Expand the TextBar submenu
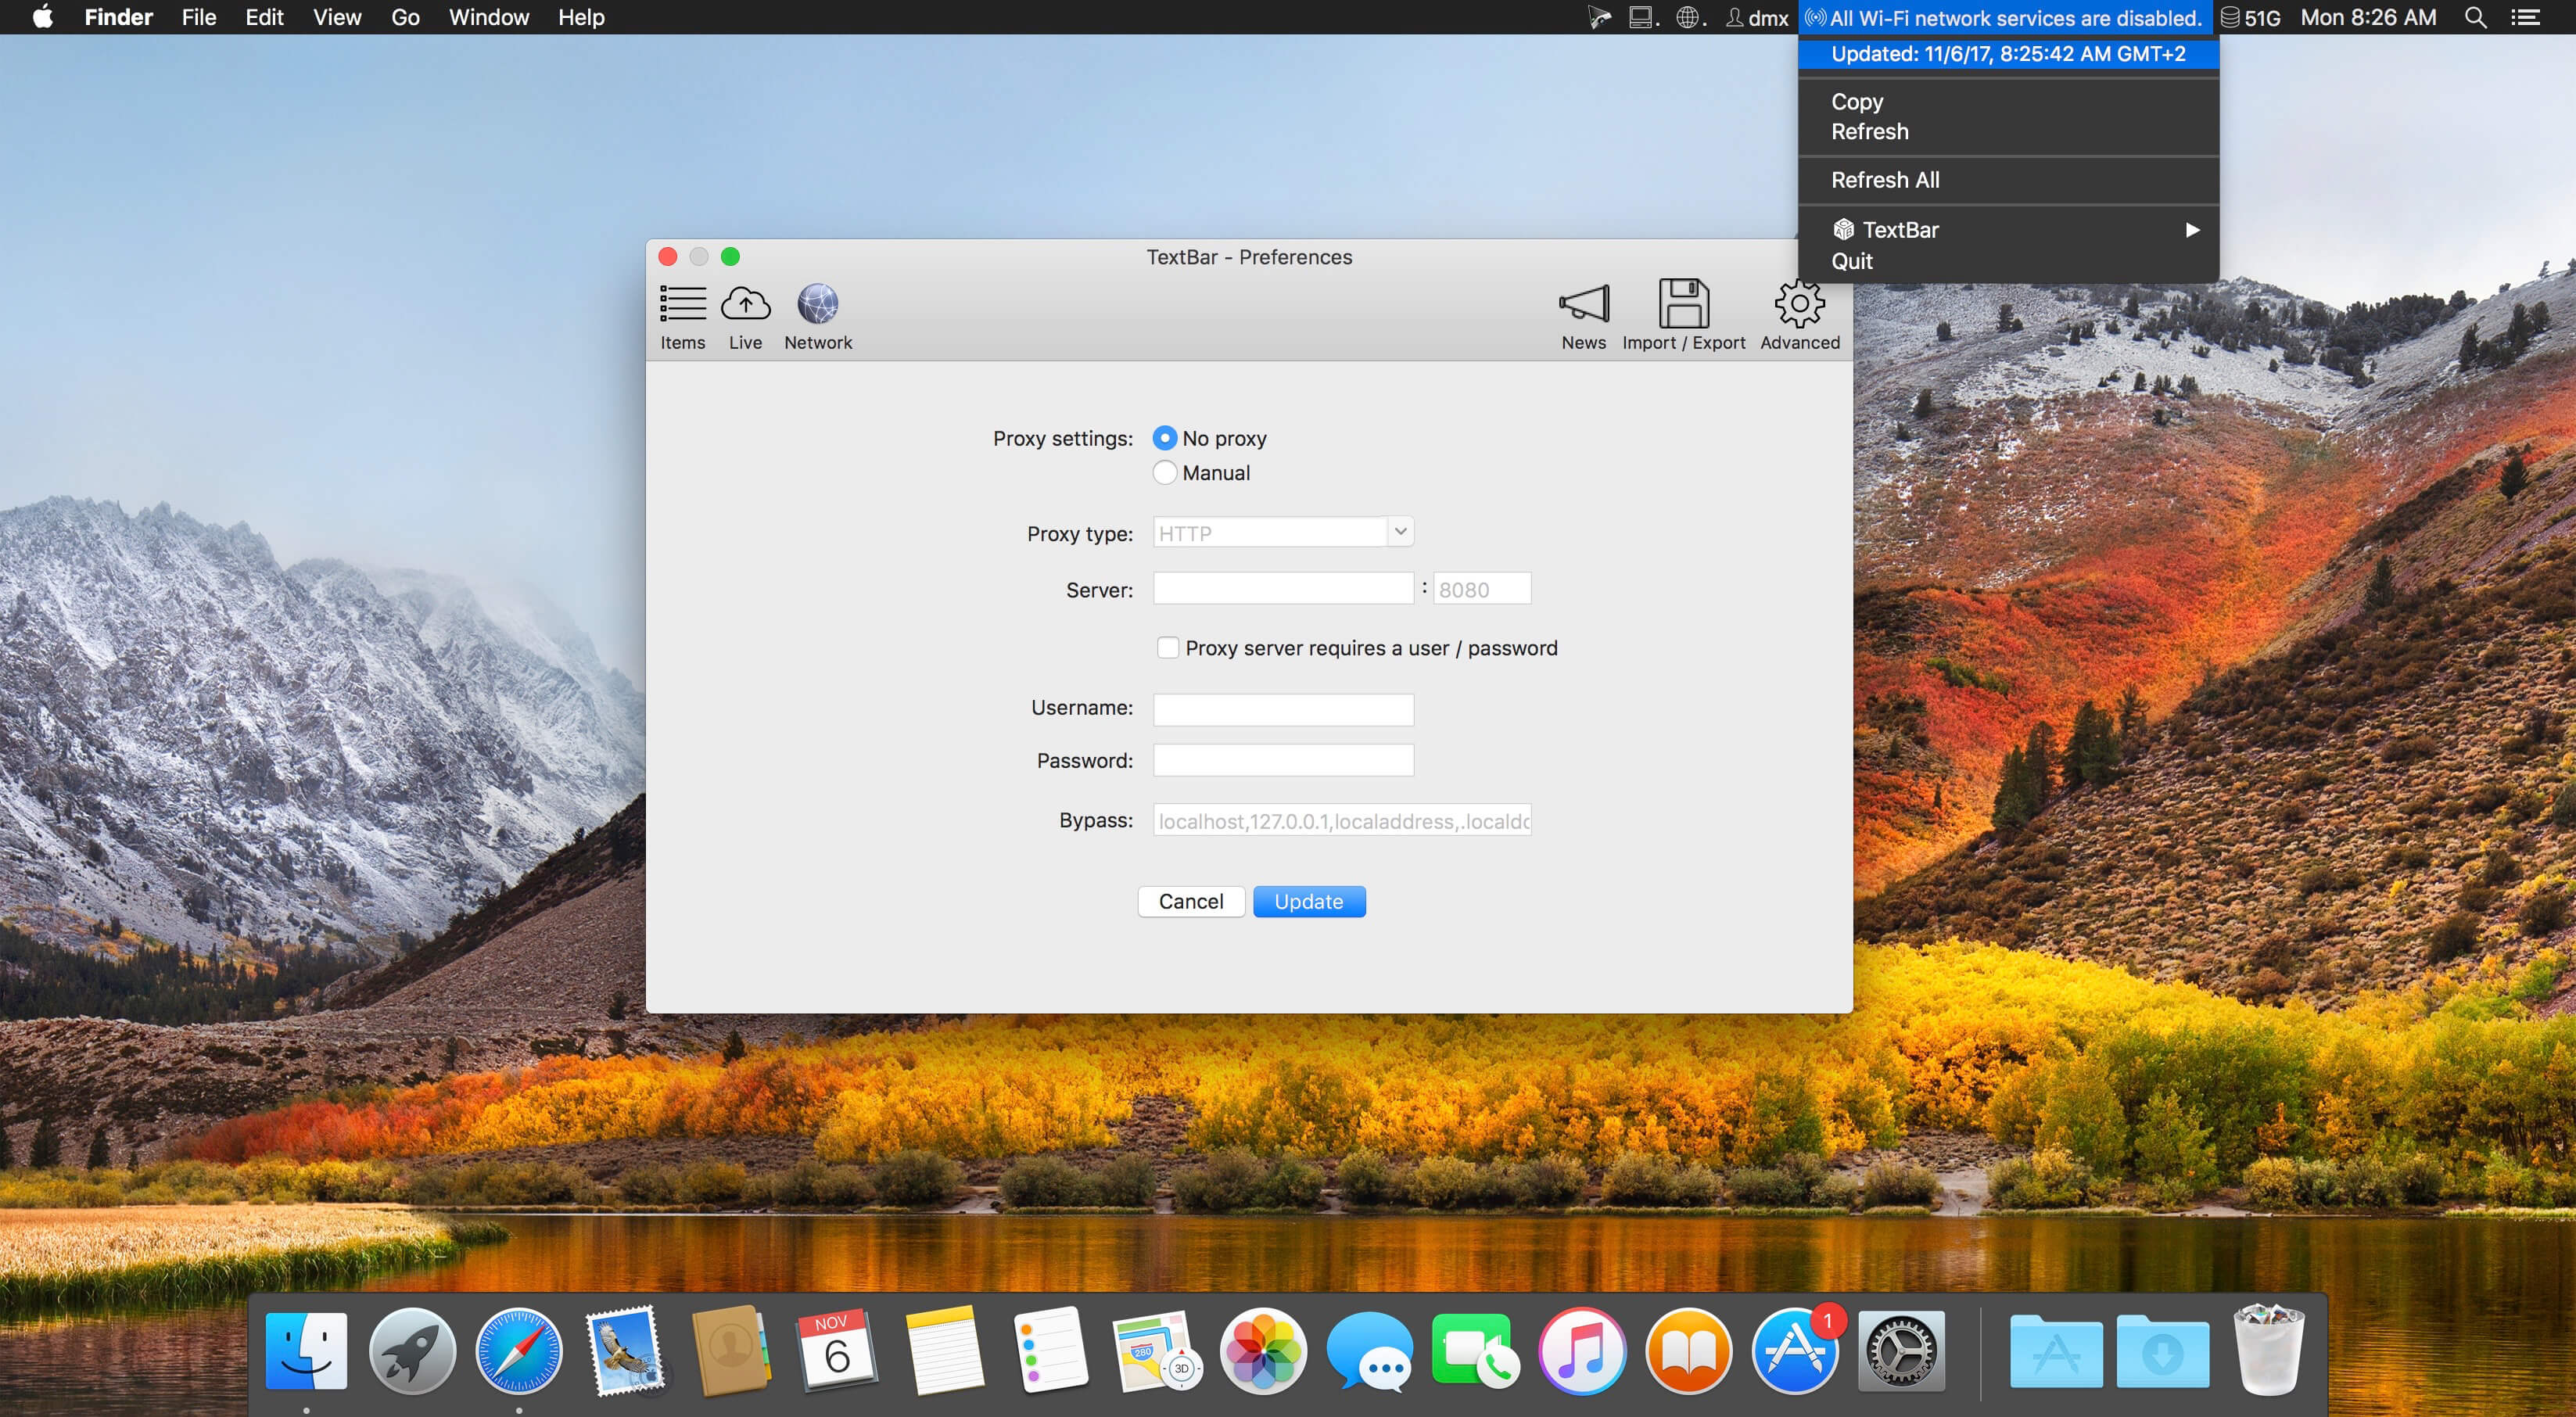 2008,230
